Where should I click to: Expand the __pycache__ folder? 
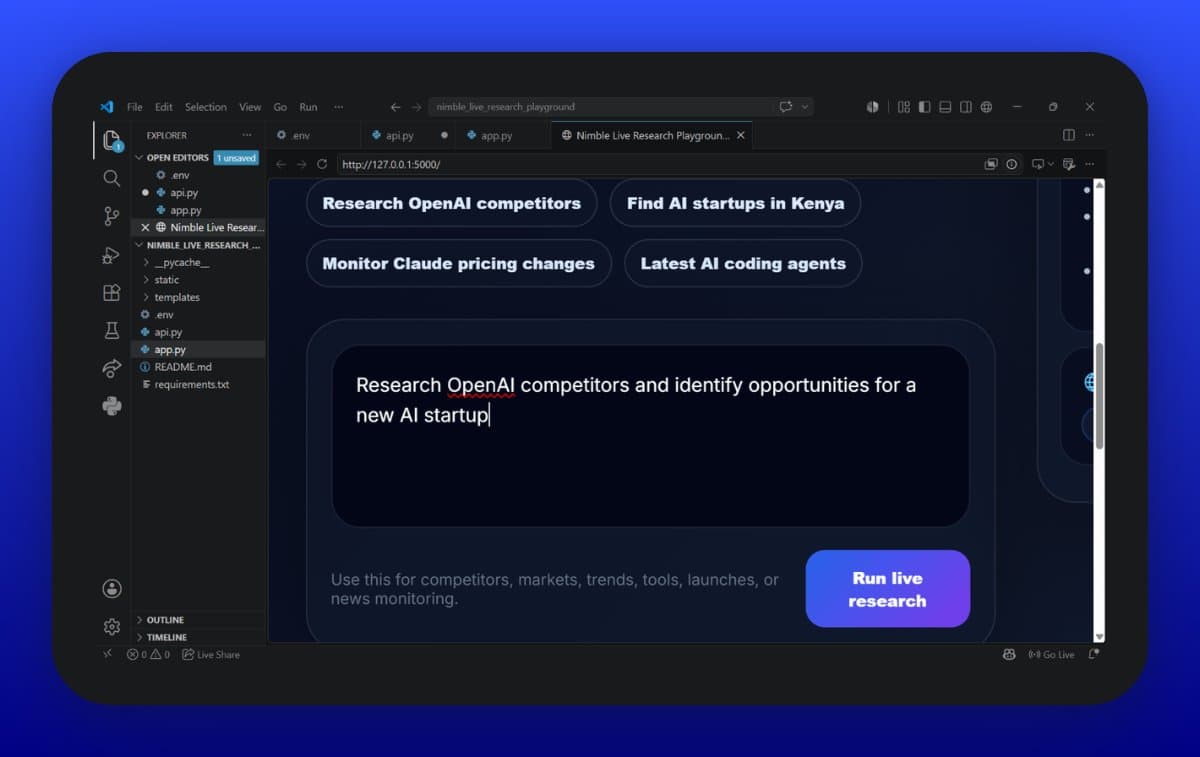point(198,262)
